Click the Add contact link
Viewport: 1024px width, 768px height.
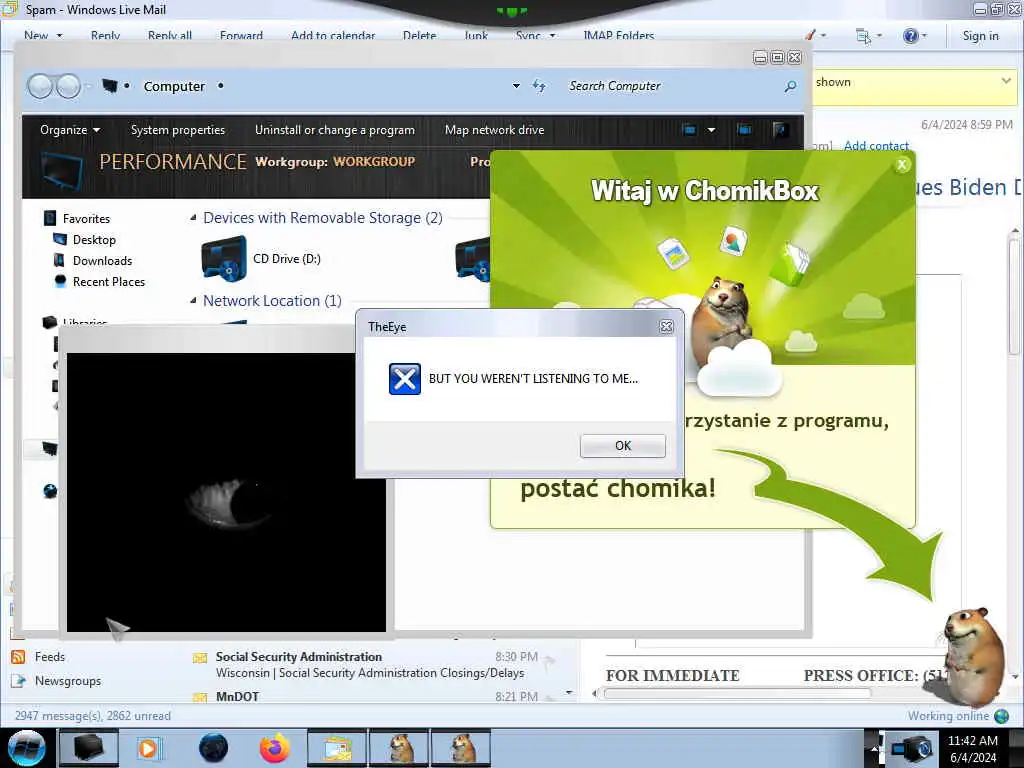pos(876,146)
